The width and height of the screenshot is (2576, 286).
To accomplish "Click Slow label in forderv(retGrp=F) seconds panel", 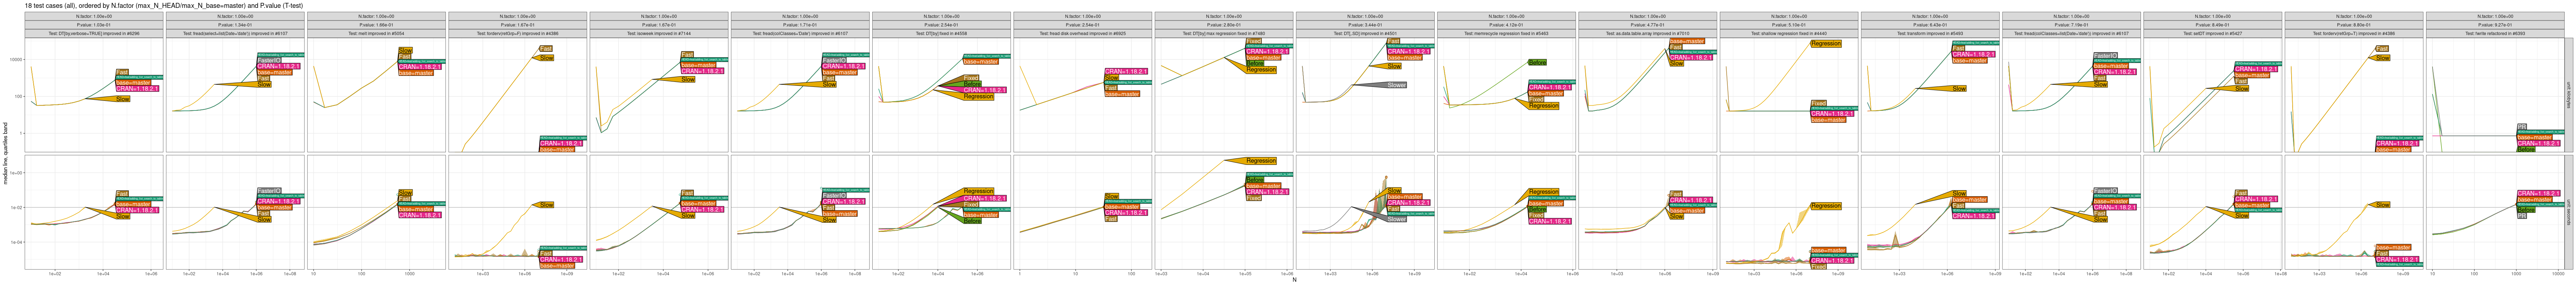I will (x=547, y=205).
